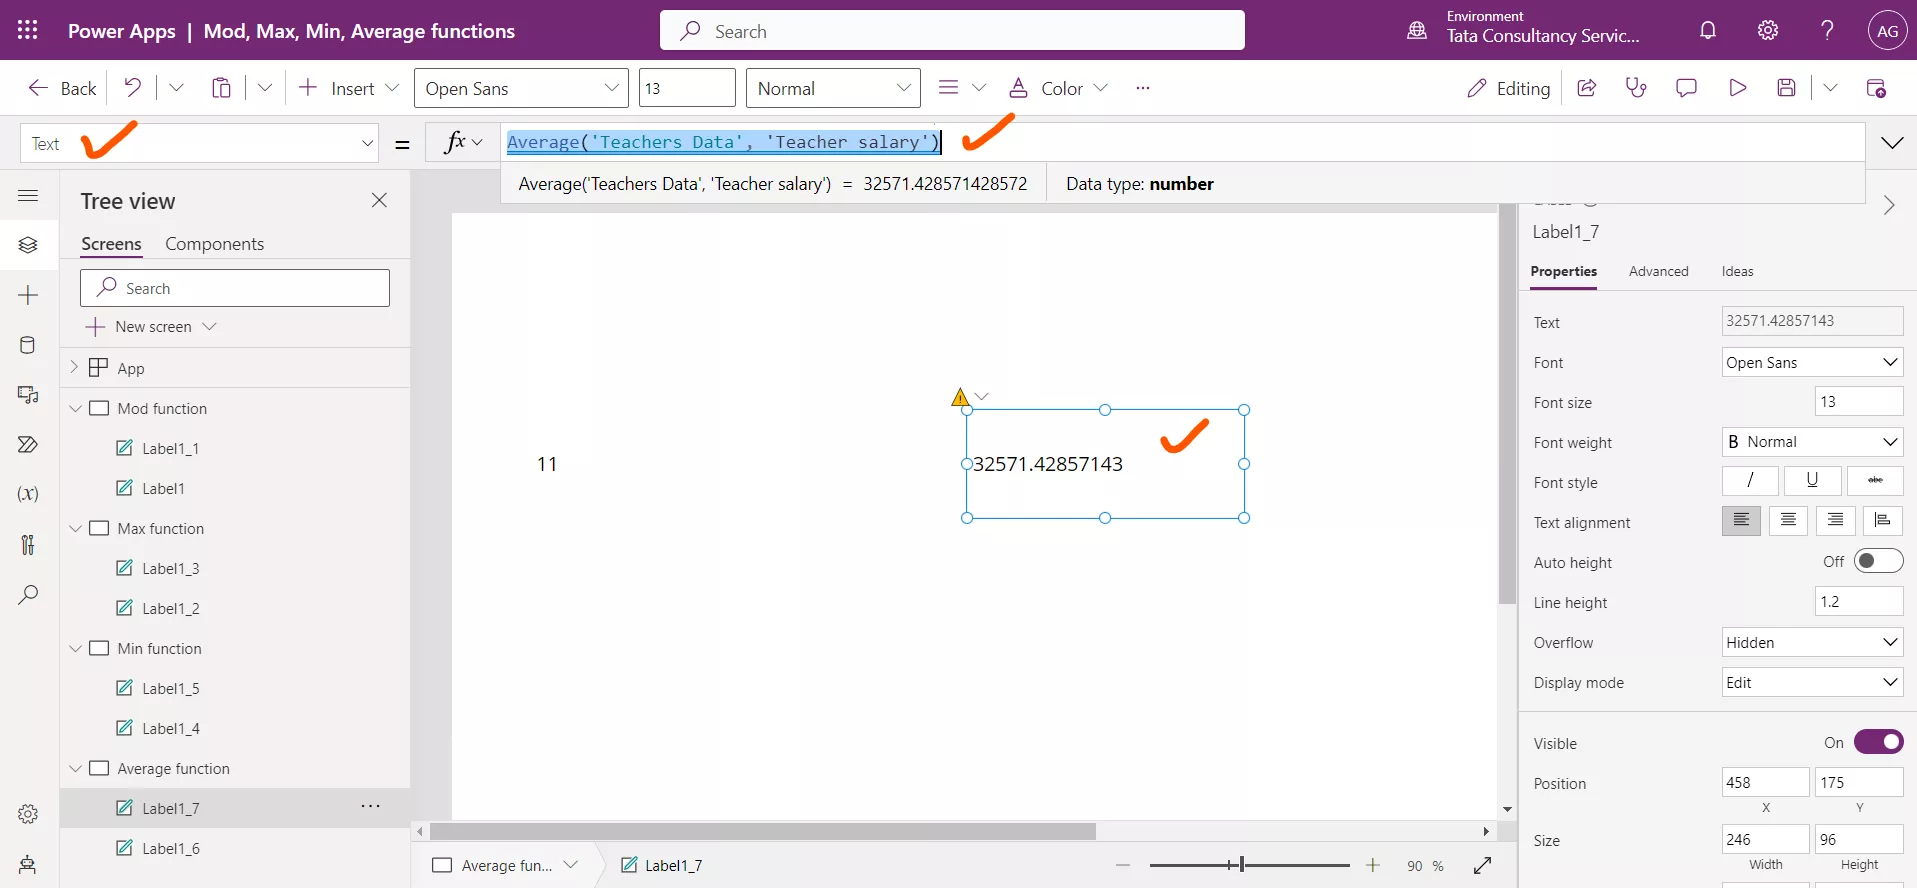Click the Share app icon

click(x=1586, y=88)
